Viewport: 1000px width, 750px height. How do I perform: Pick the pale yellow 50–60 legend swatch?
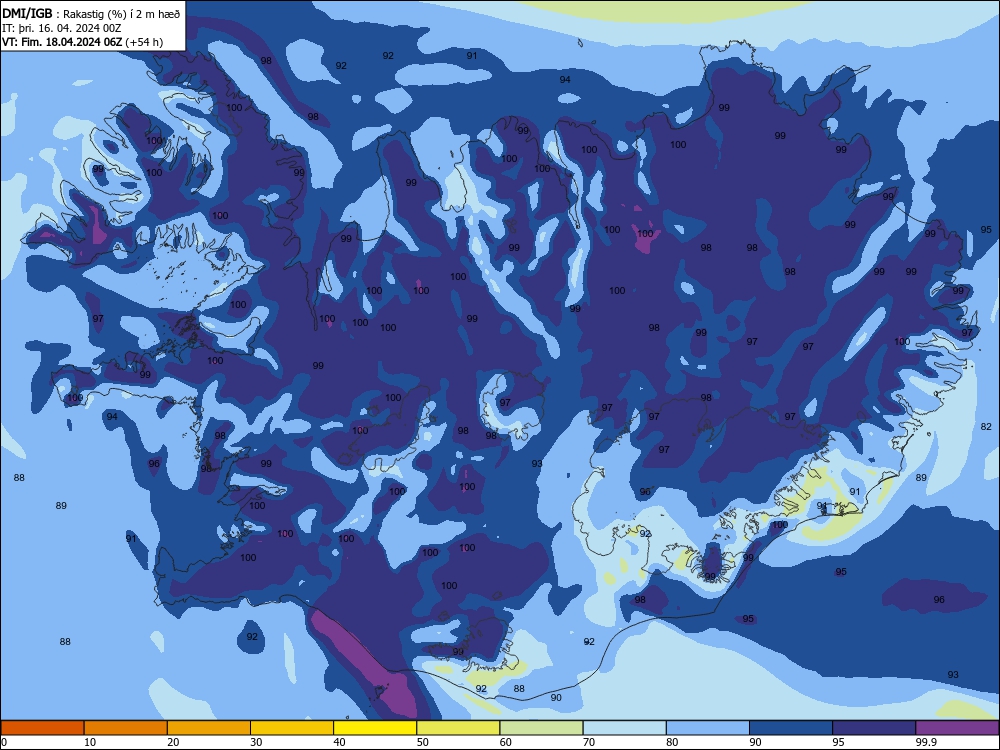pyautogui.click(x=458, y=728)
